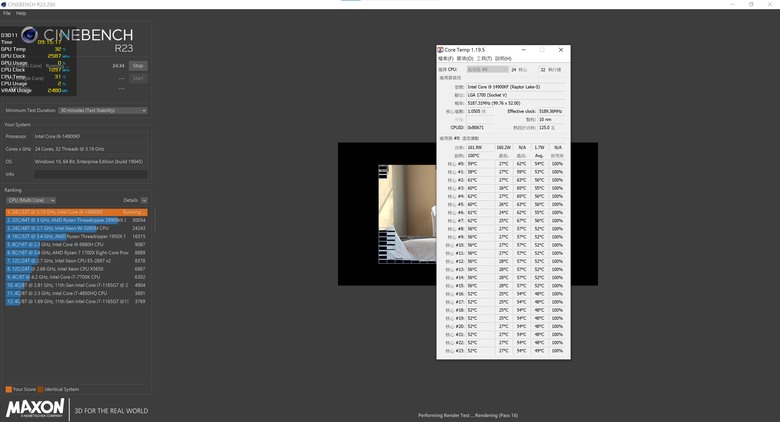
Task: Click the OS value Windows 10 Enterprise
Action: click(91, 162)
